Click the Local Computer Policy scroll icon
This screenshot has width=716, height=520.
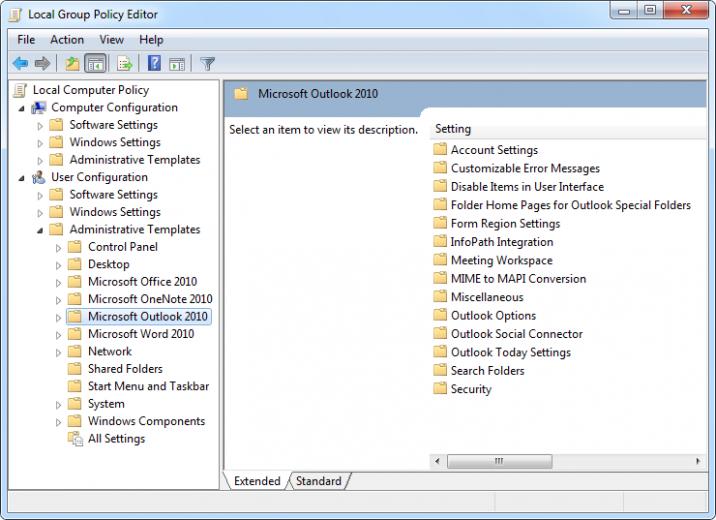click(20, 90)
